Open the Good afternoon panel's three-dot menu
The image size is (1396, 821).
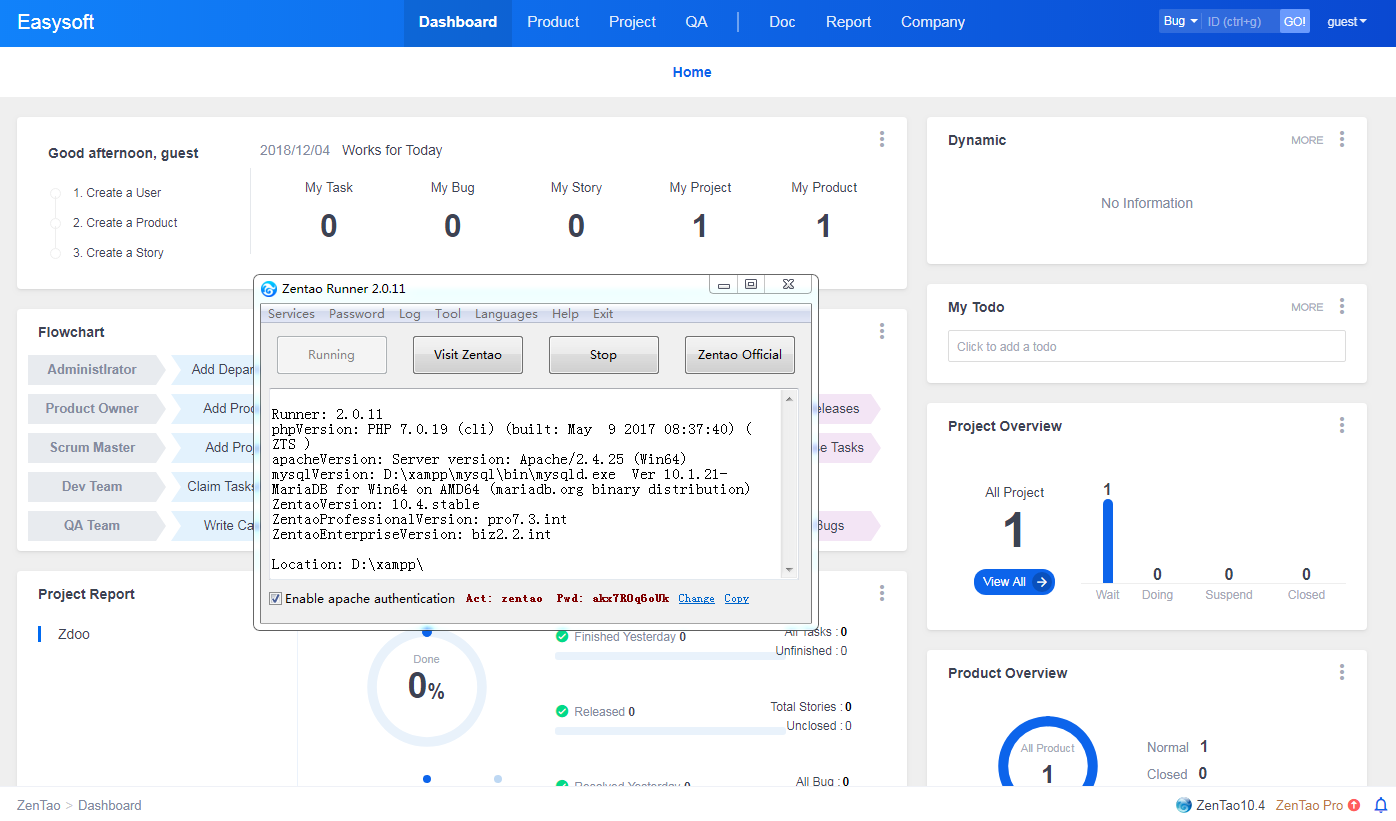[x=881, y=140]
